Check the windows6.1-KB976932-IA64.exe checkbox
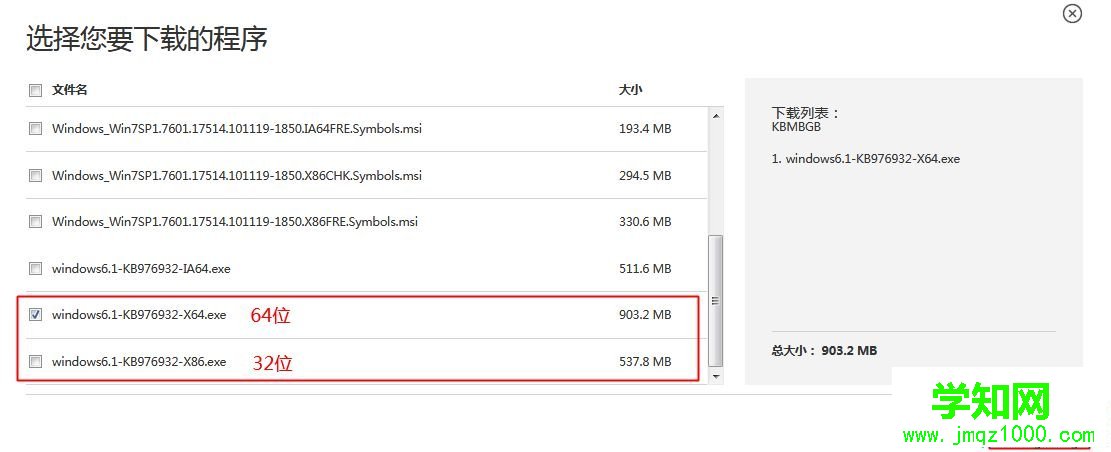The image size is (1111, 452). click(x=36, y=269)
